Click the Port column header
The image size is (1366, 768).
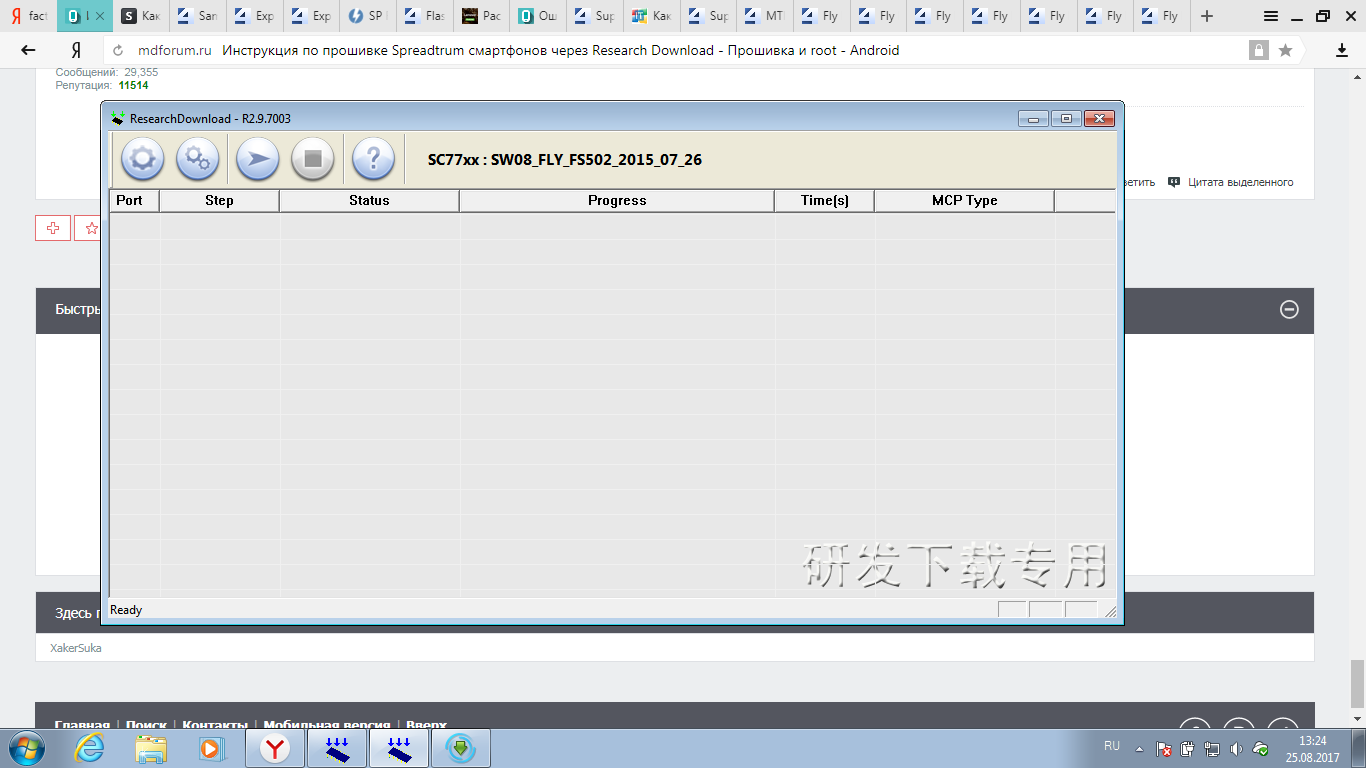[x=134, y=200]
